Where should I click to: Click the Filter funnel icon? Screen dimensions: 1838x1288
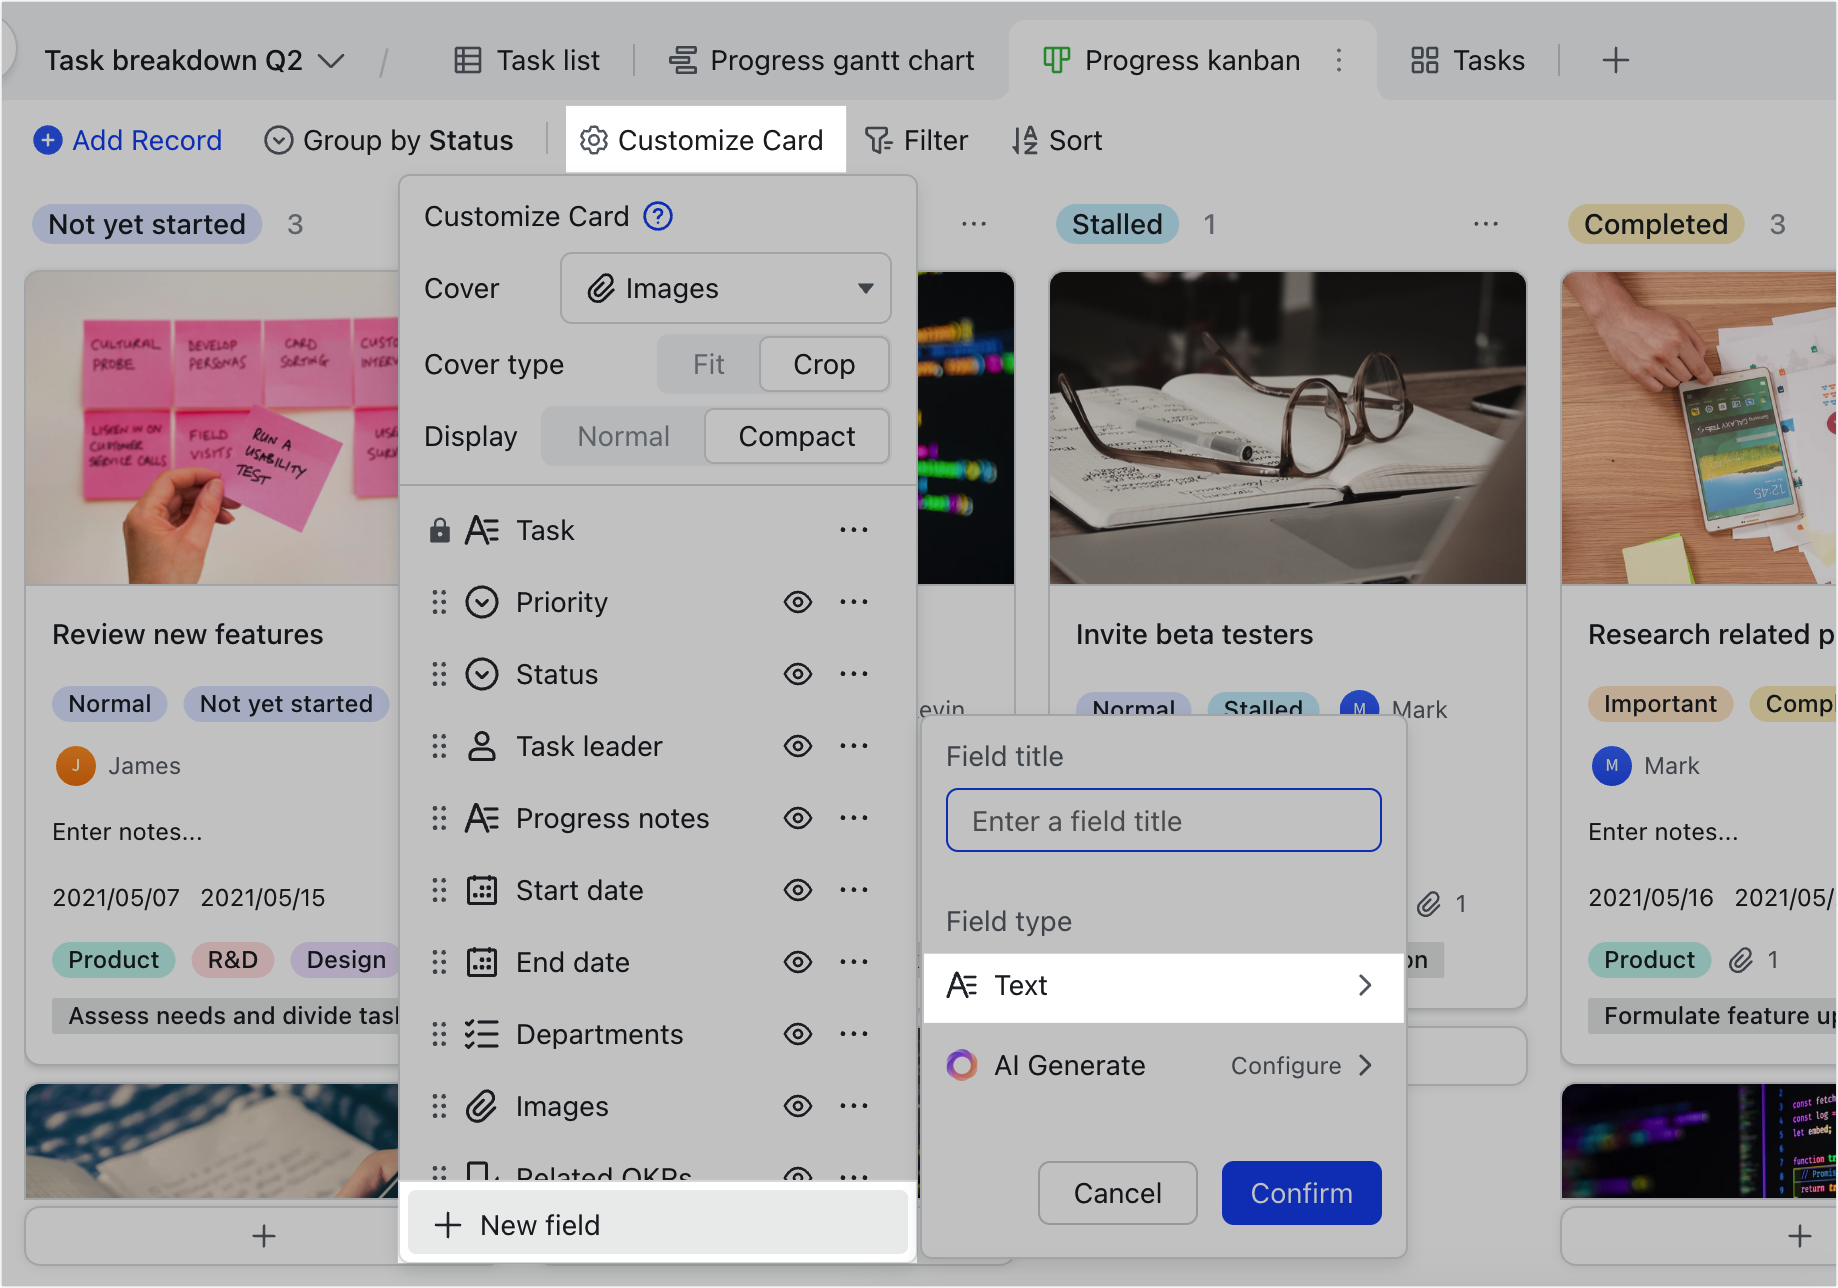879,140
